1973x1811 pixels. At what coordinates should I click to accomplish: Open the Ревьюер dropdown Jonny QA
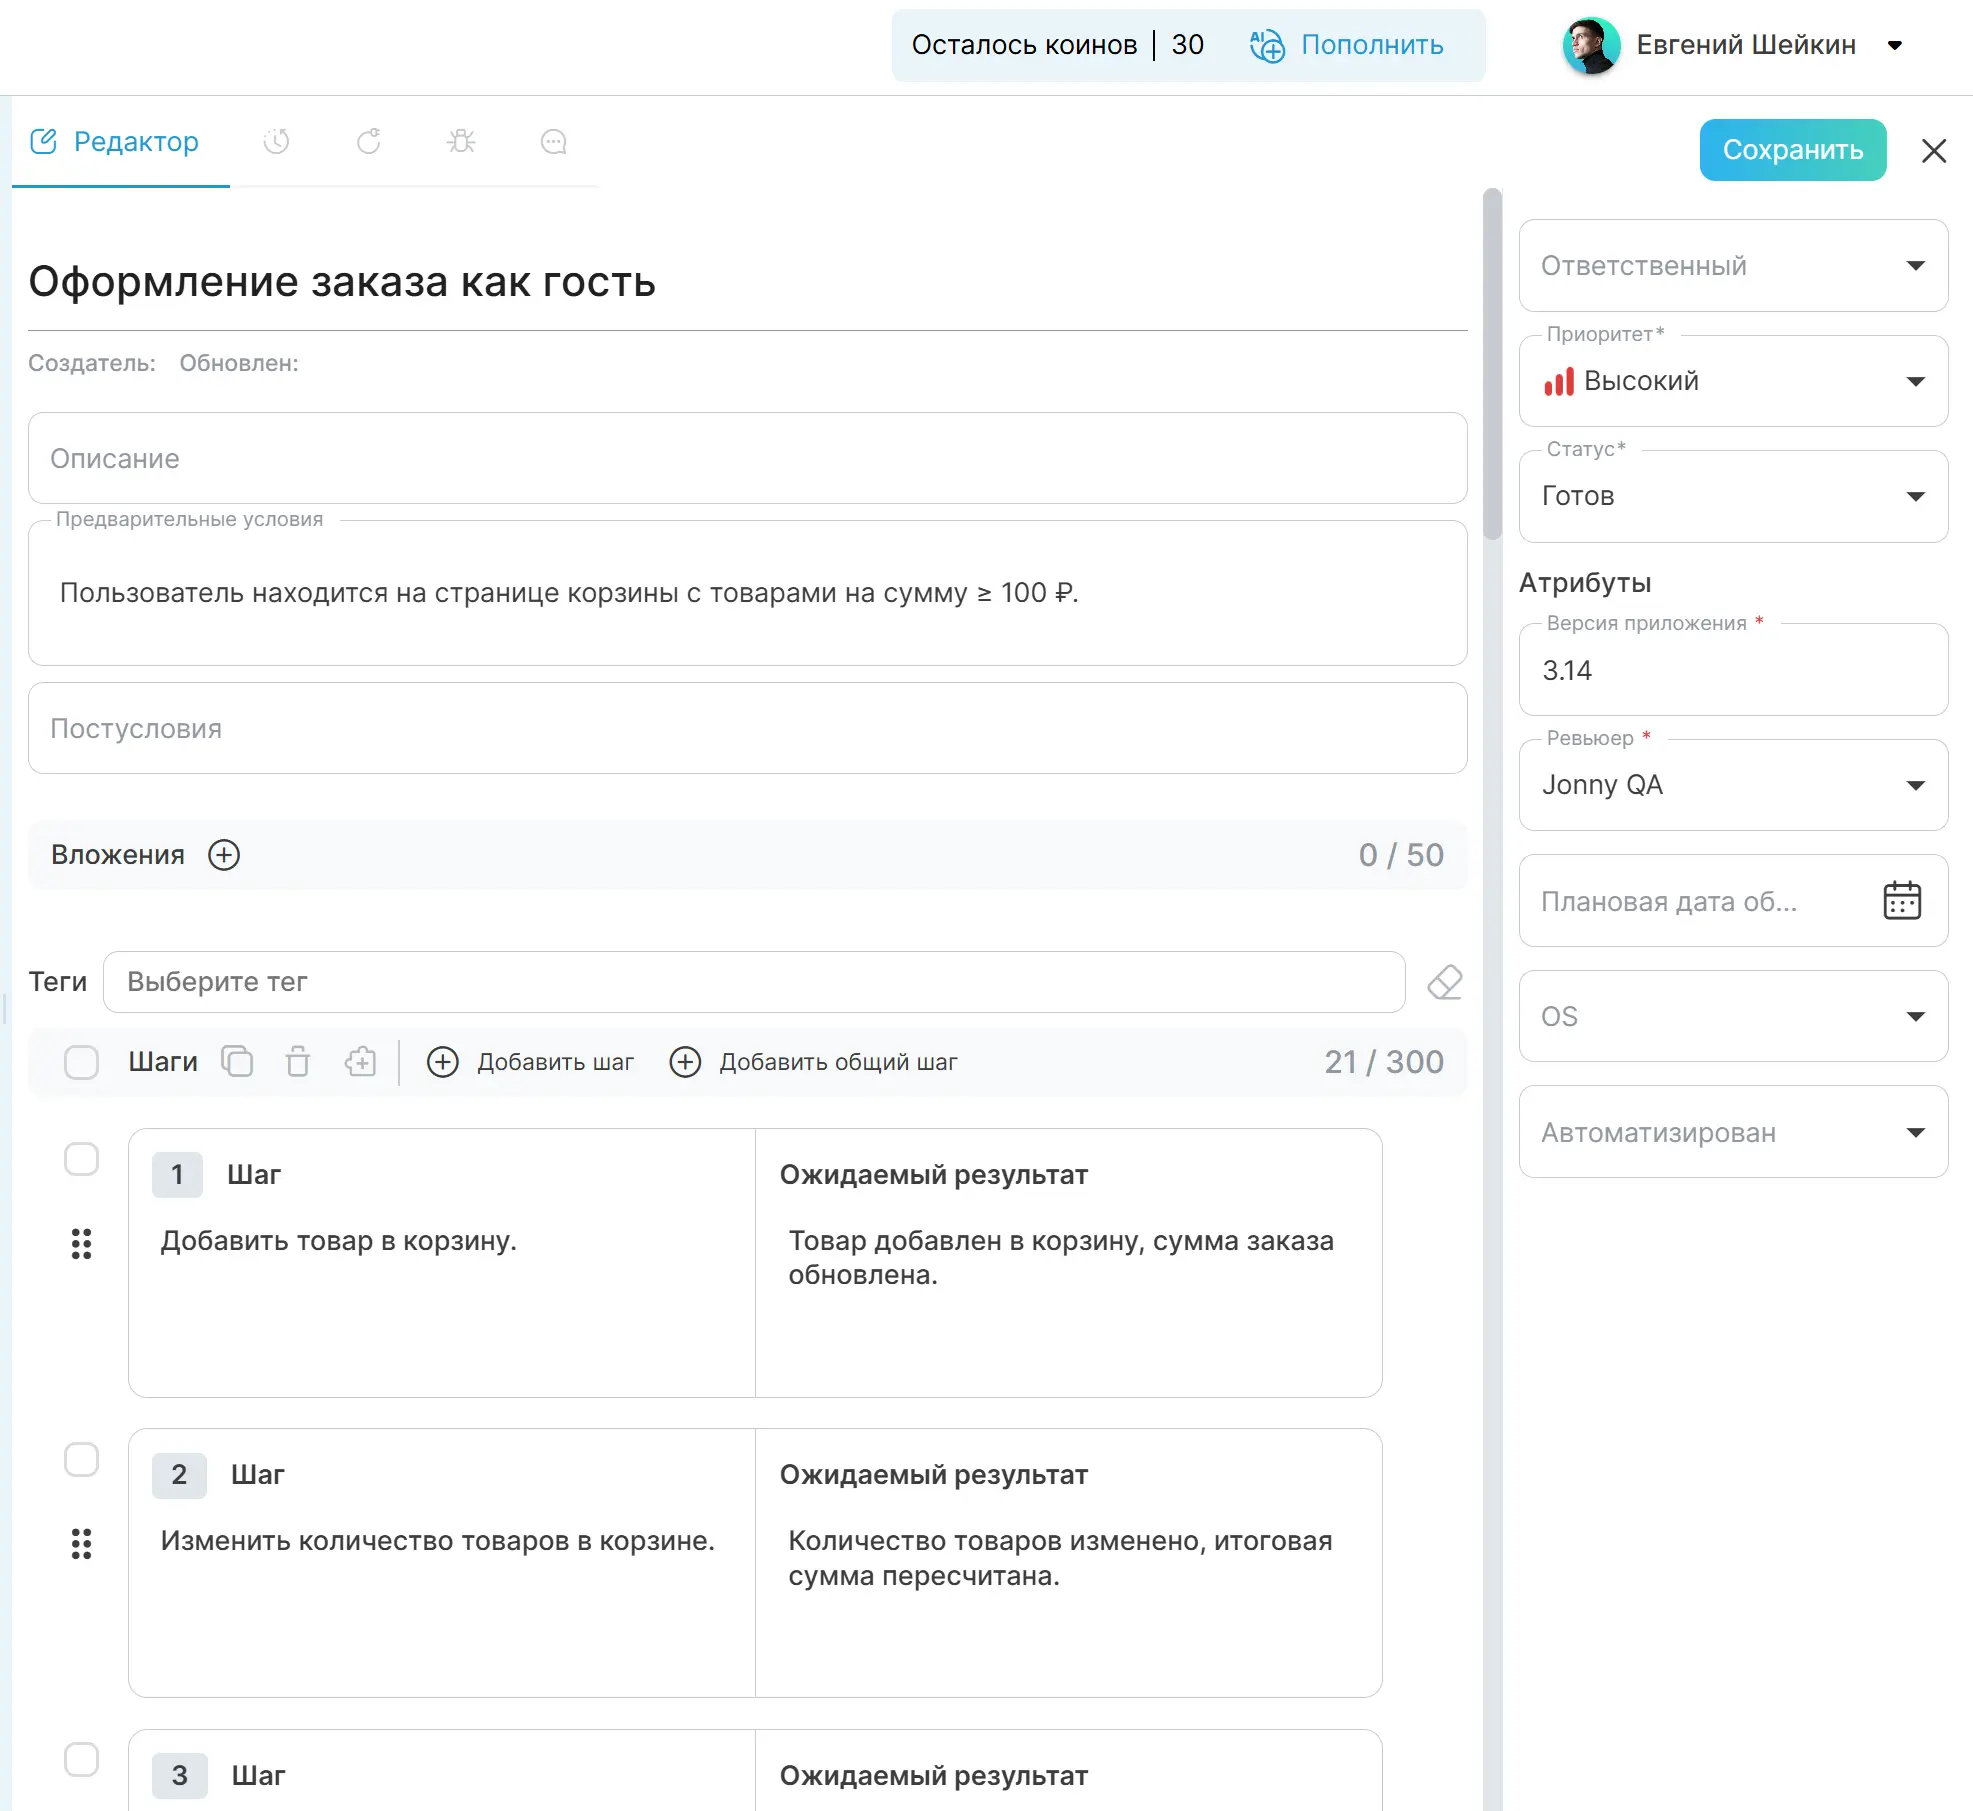click(1733, 785)
